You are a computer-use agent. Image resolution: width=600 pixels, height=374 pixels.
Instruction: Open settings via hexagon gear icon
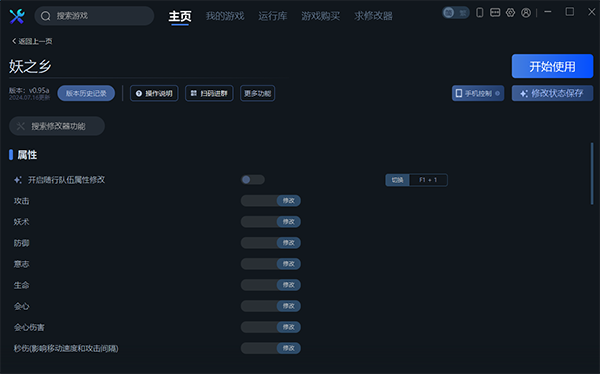point(510,13)
